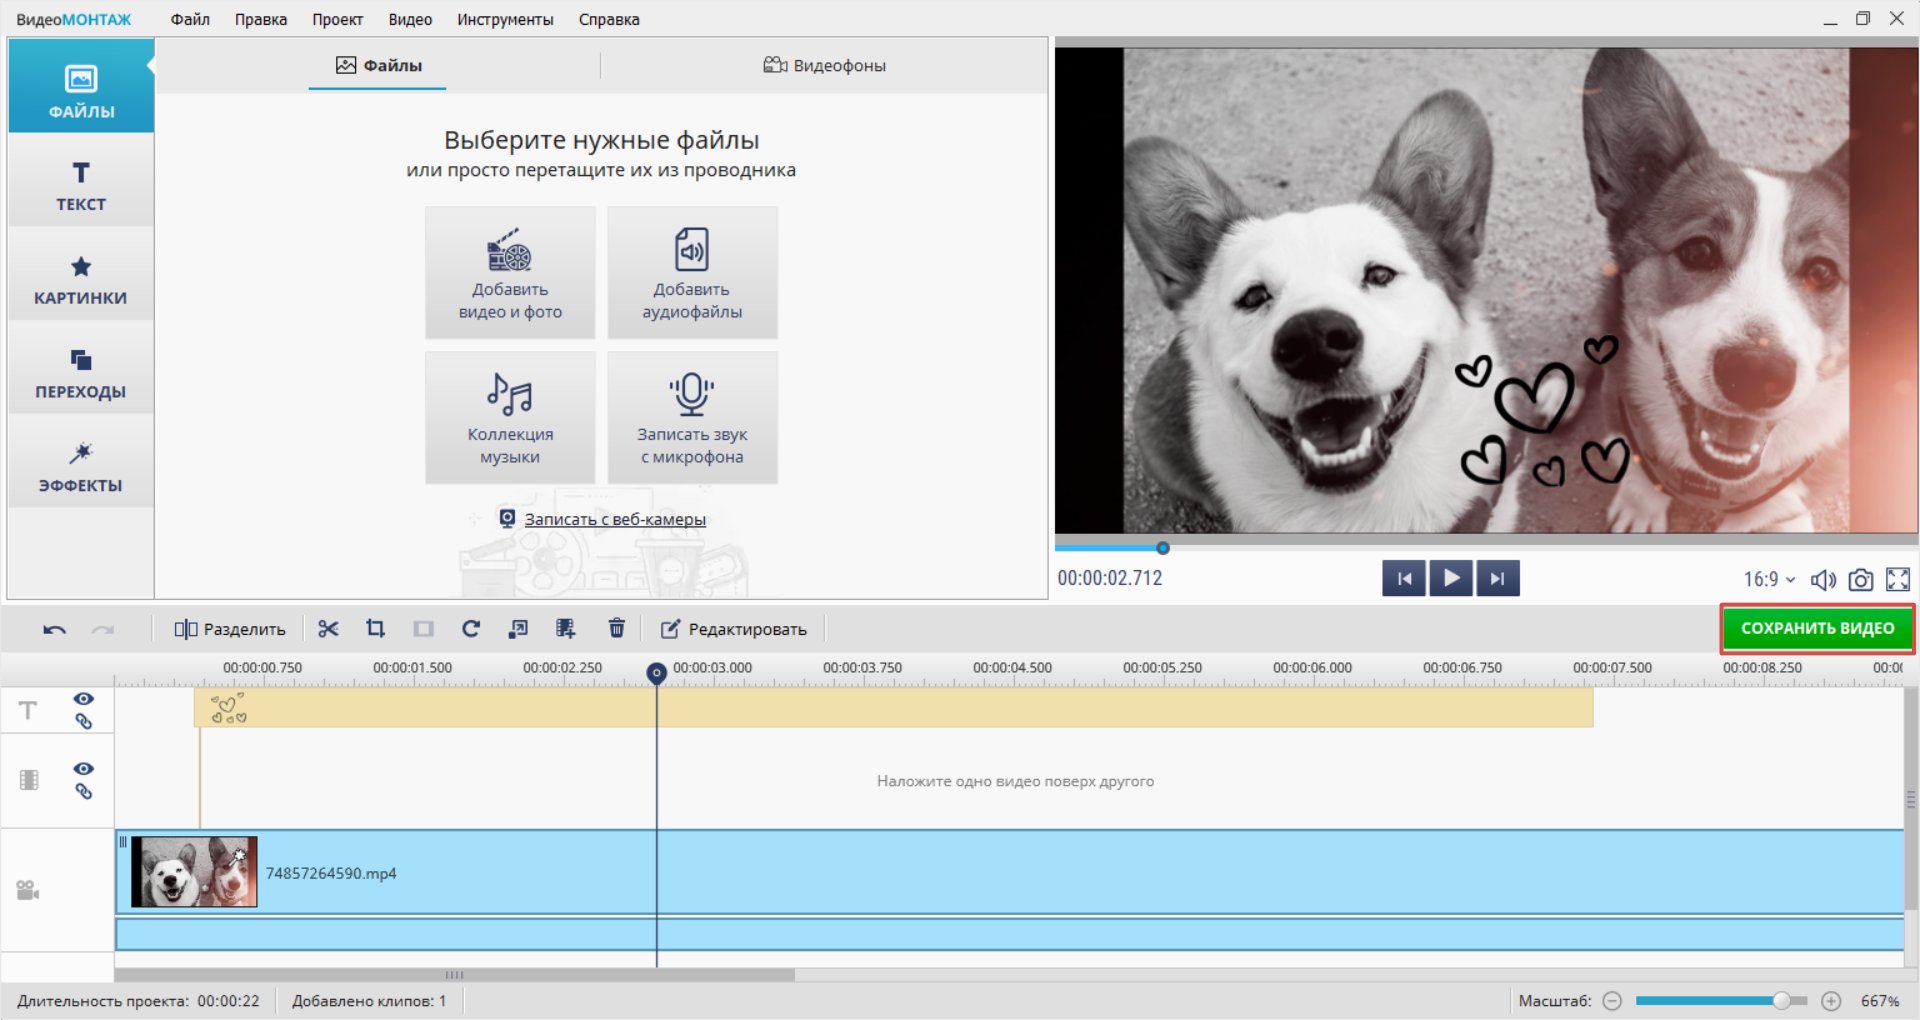Hide the text track with eye icon
This screenshot has width=1920, height=1020.
pyautogui.click(x=84, y=699)
